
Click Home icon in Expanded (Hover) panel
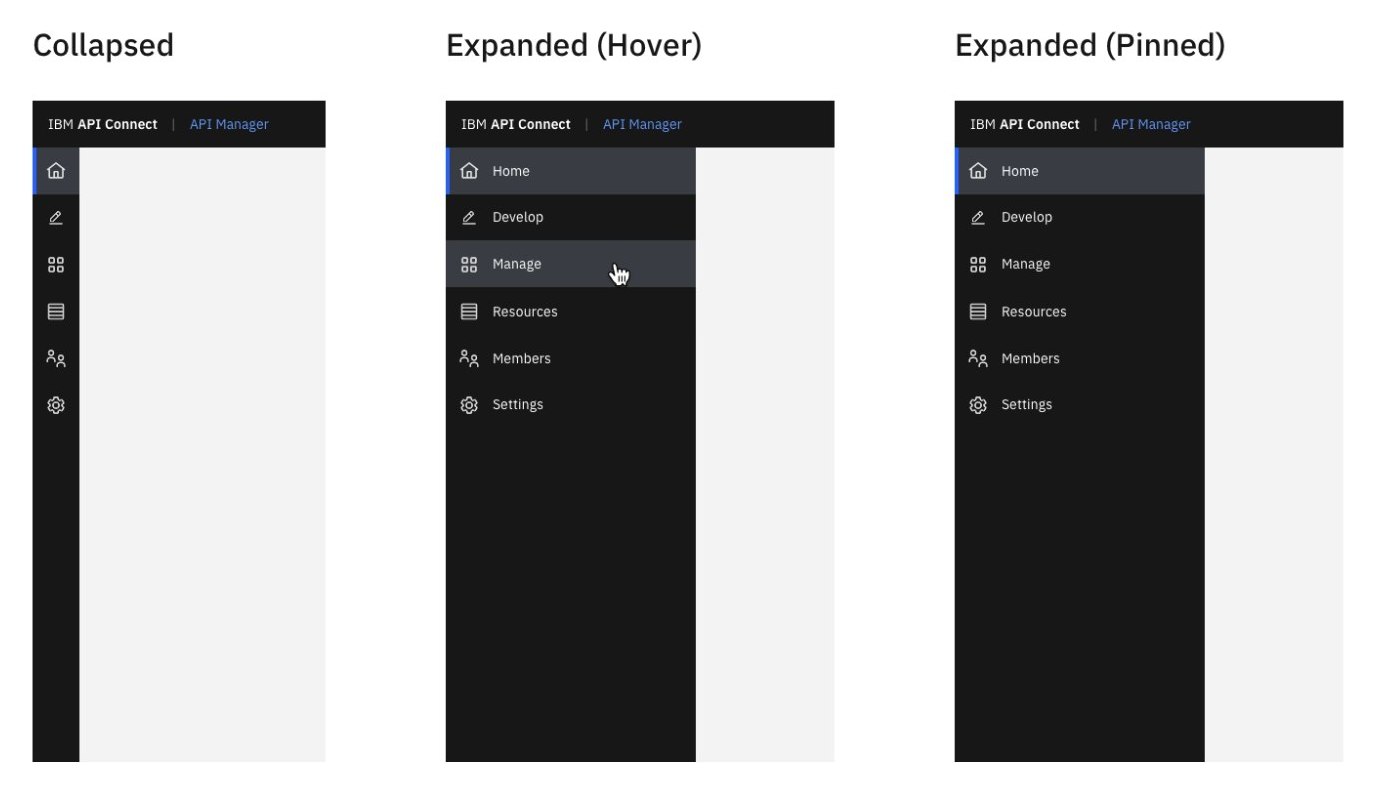(x=469, y=171)
